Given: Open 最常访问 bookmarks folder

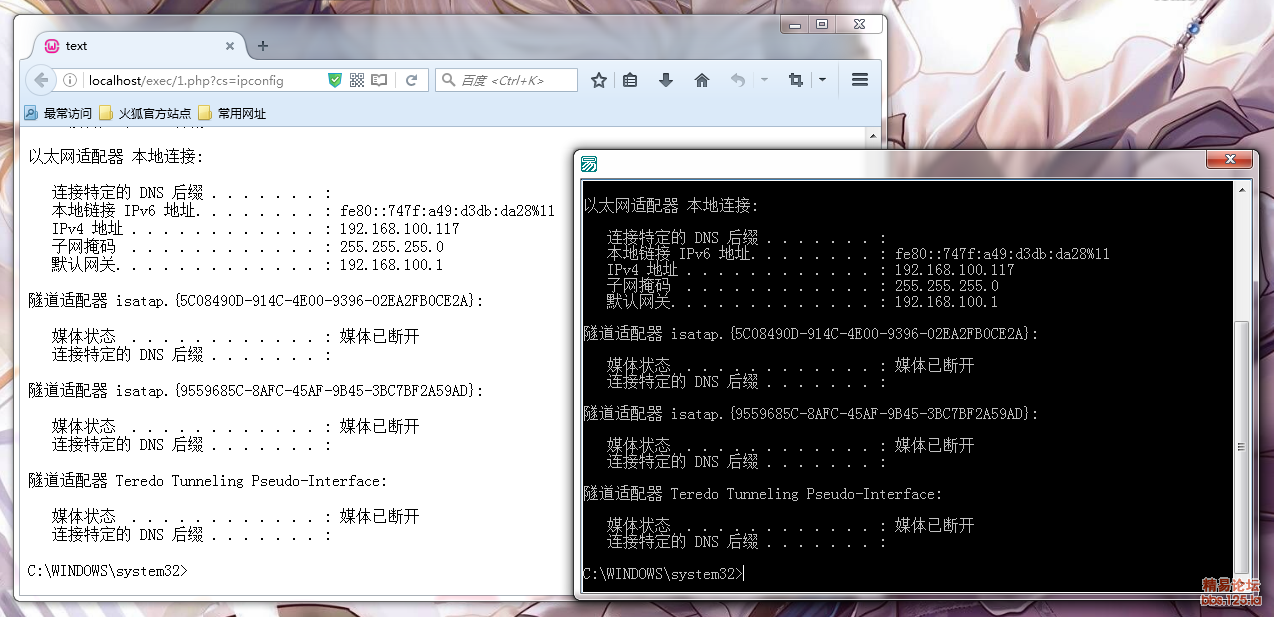Looking at the screenshot, I should point(58,113).
